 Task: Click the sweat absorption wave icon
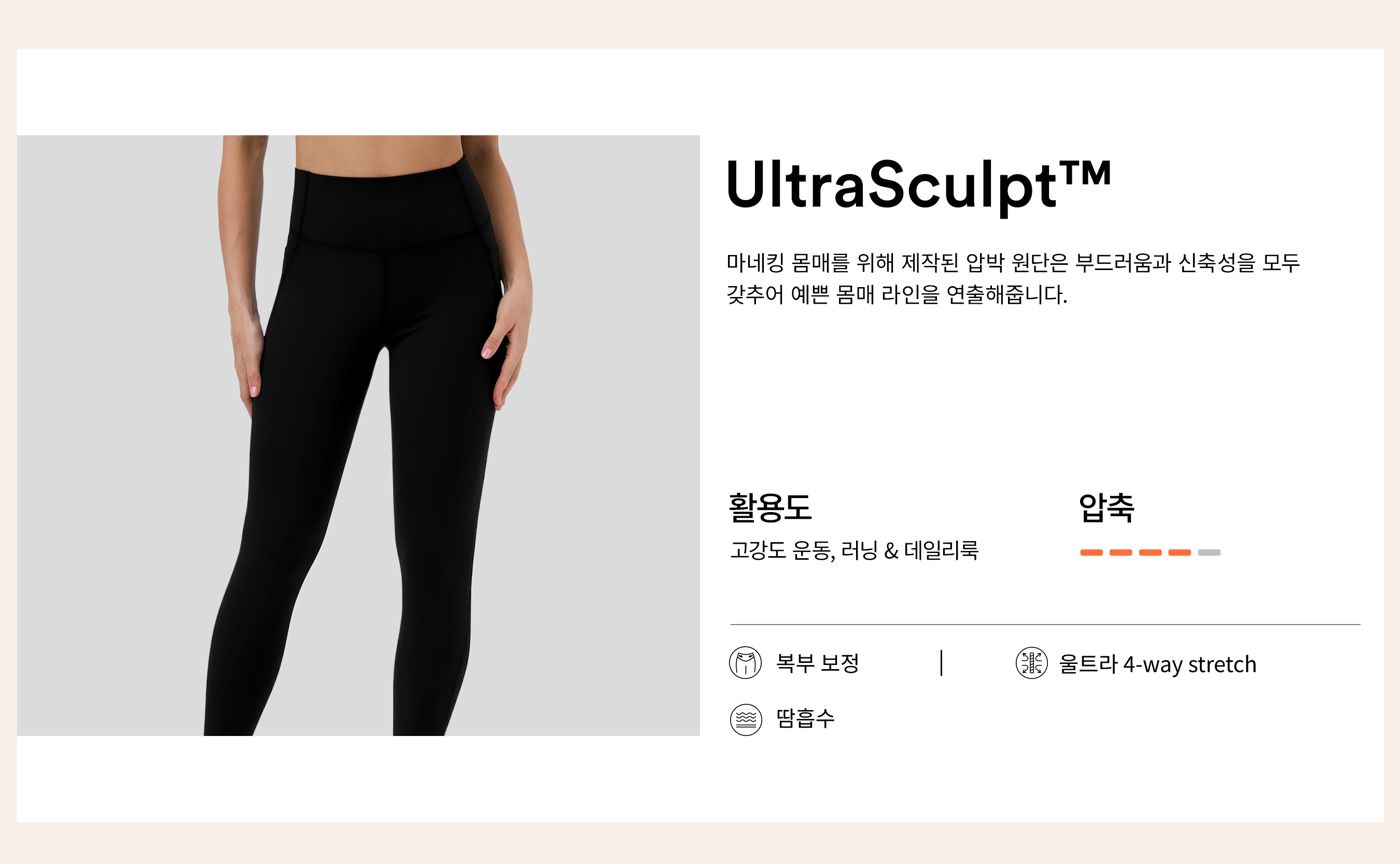tap(745, 719)
